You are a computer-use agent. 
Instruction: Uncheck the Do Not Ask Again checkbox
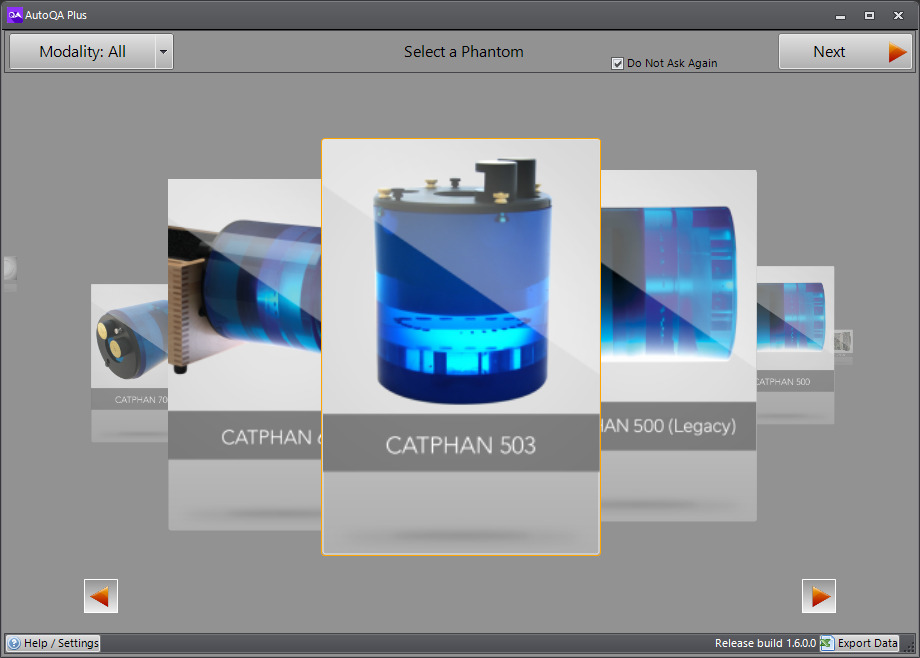tap(618, 64)
